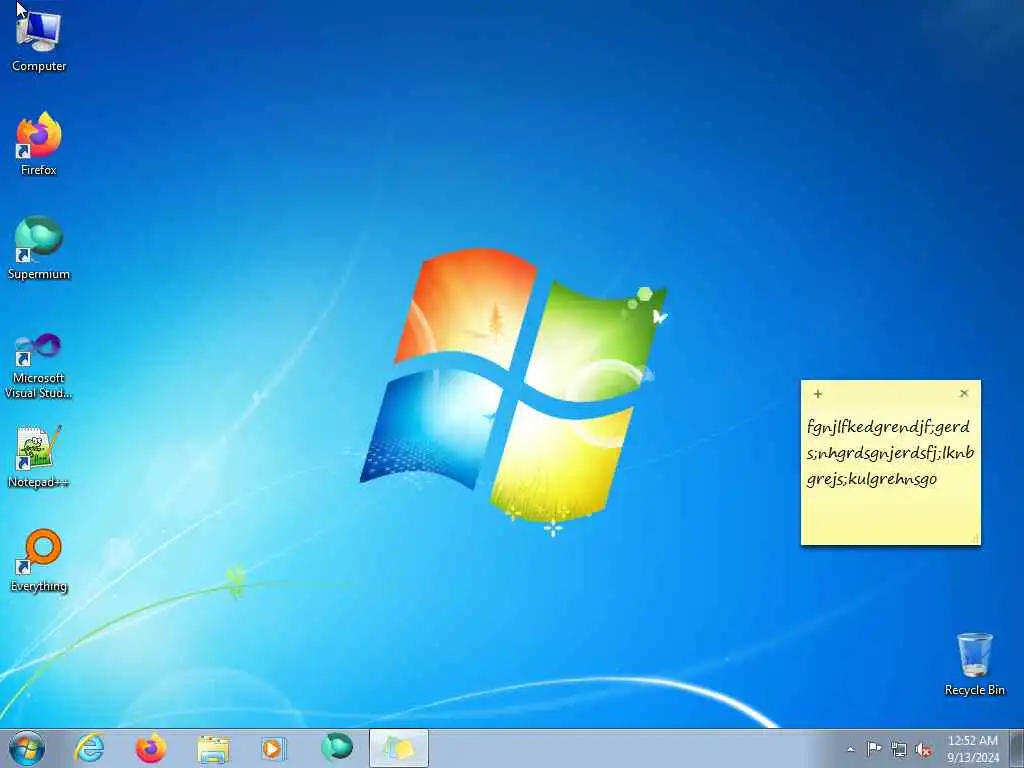
Task: Launch Firefox from the taskbar
Action: pos(150,748)
